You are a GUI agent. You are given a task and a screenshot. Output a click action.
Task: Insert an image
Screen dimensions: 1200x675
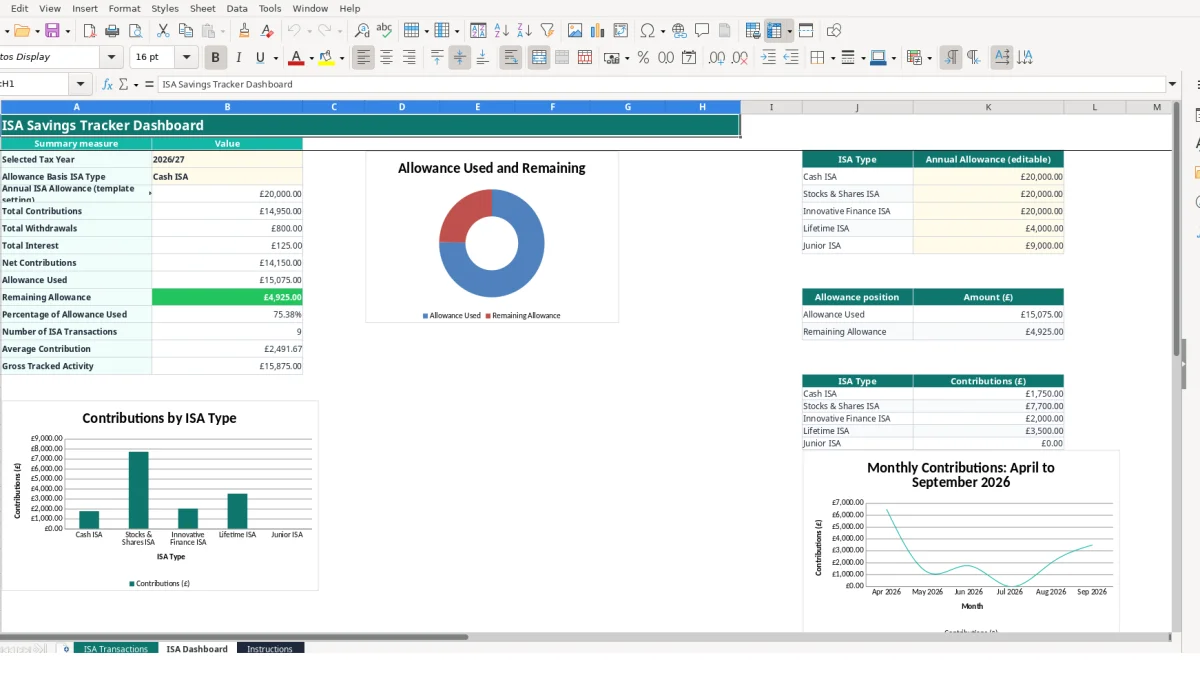(x=575, y=31)
